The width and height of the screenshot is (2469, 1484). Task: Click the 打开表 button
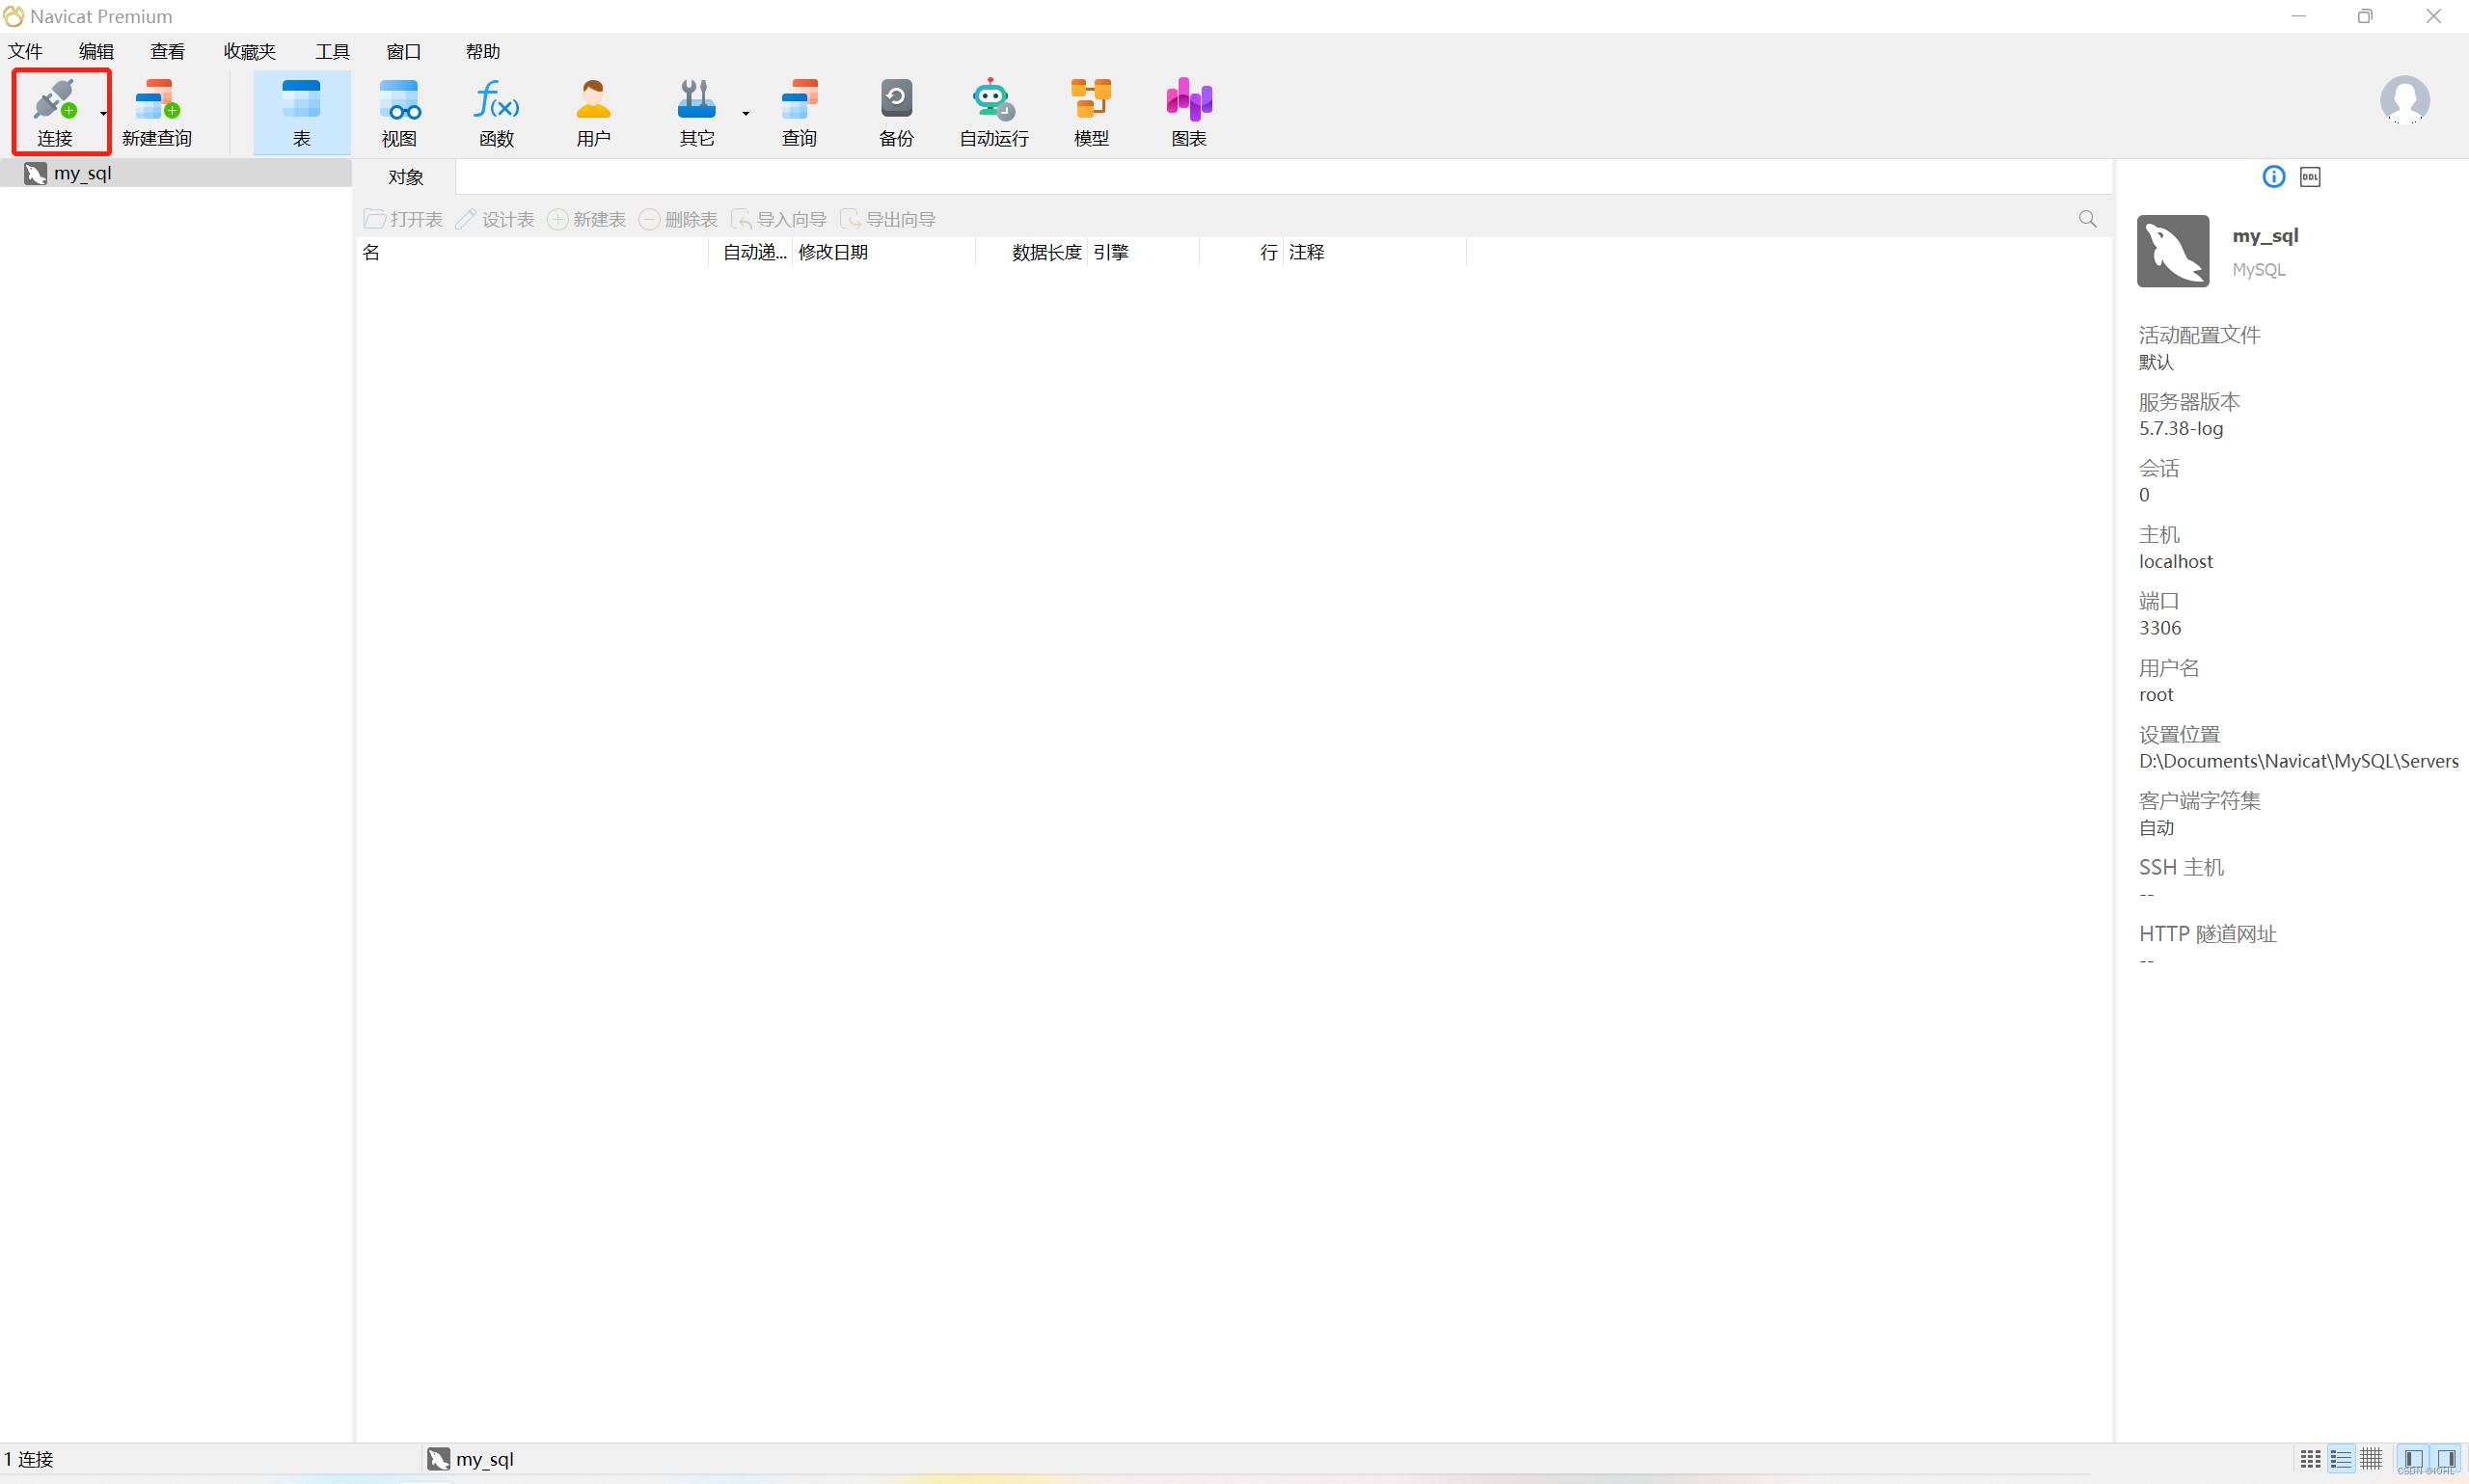click(x=403, y=219)
